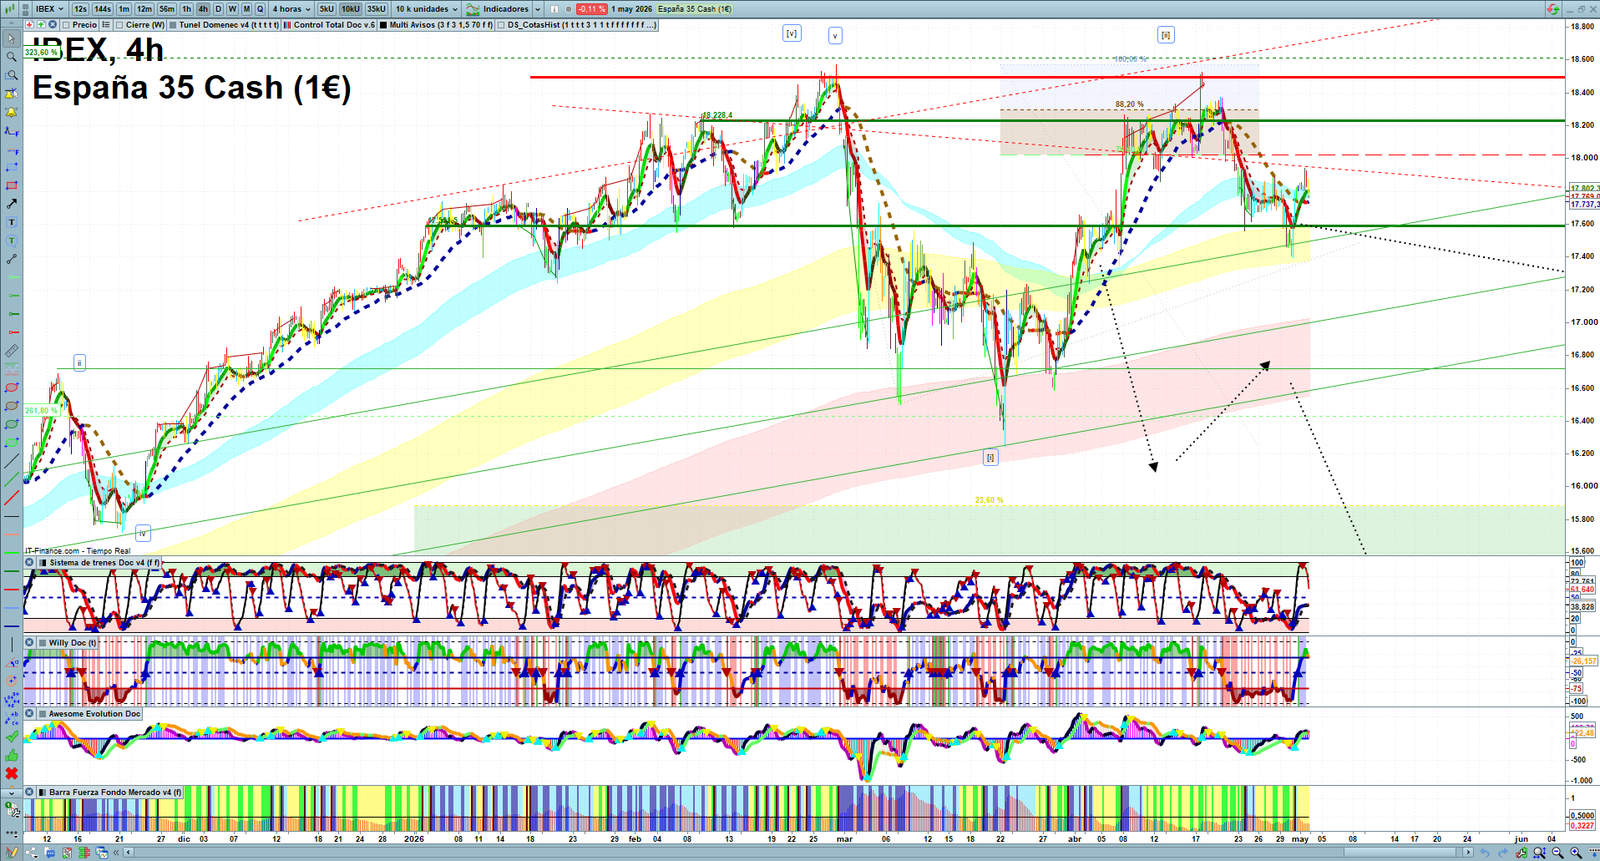Toggle Control Total Doc v.6 checkbox
1600x861 pixels.
click(x=287, y=25)
